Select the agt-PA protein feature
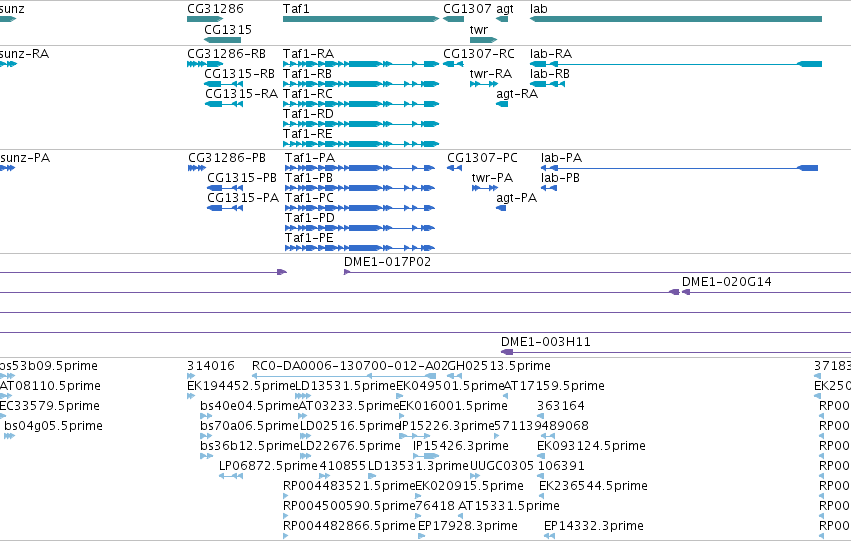 (x=501, y=208)
